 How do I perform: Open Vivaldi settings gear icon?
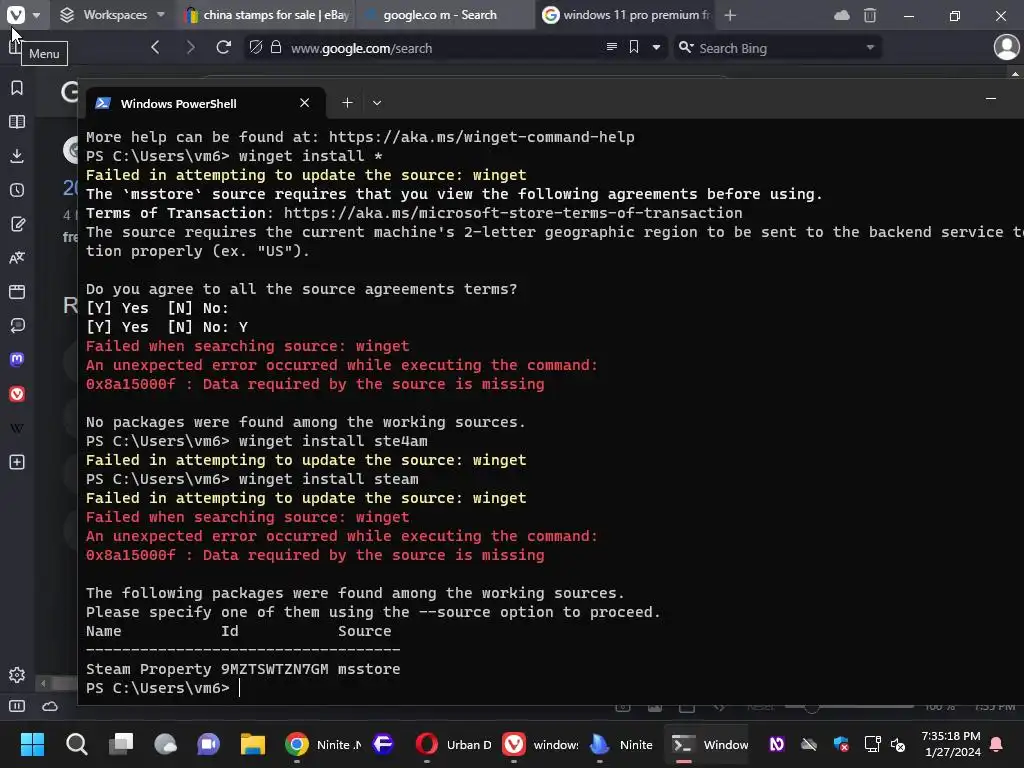pos(17,675)
